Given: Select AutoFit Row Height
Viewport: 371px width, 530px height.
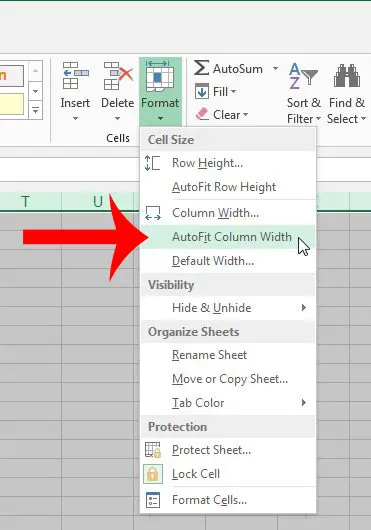Looking at the screenshot, I should (228, 187).
